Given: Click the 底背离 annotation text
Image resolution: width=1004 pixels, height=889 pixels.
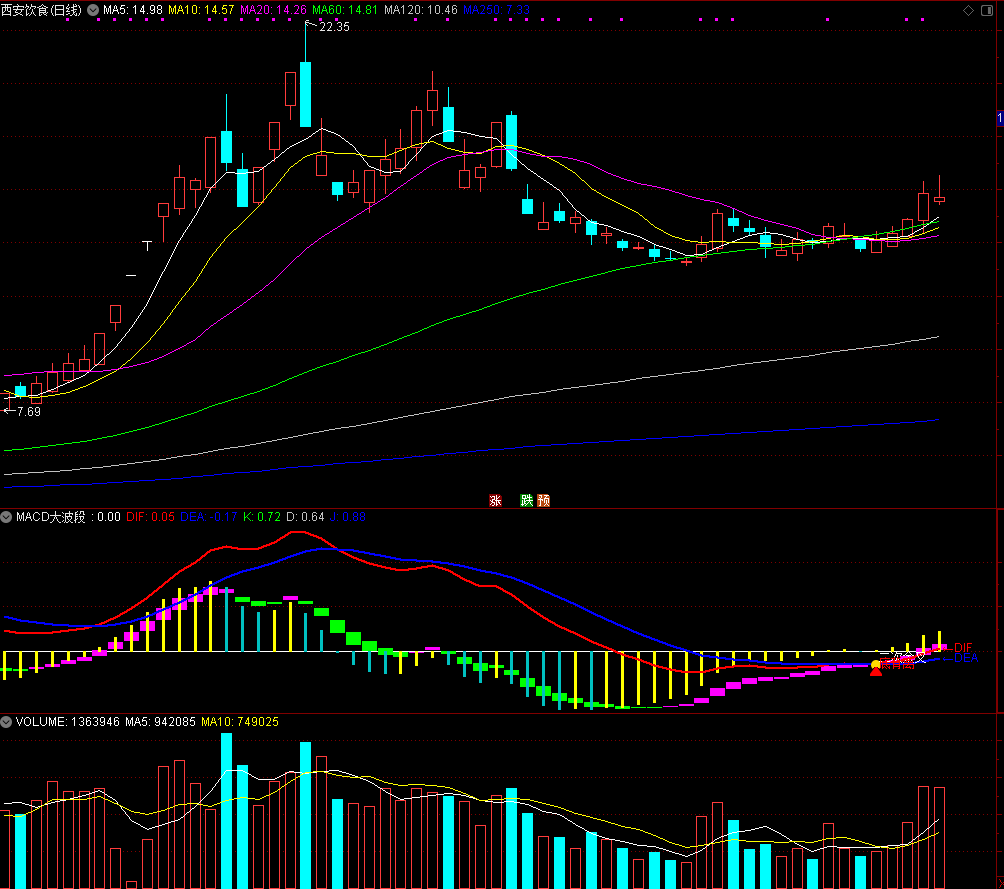Looking at the screenshot, I should [x=897, y=664].
